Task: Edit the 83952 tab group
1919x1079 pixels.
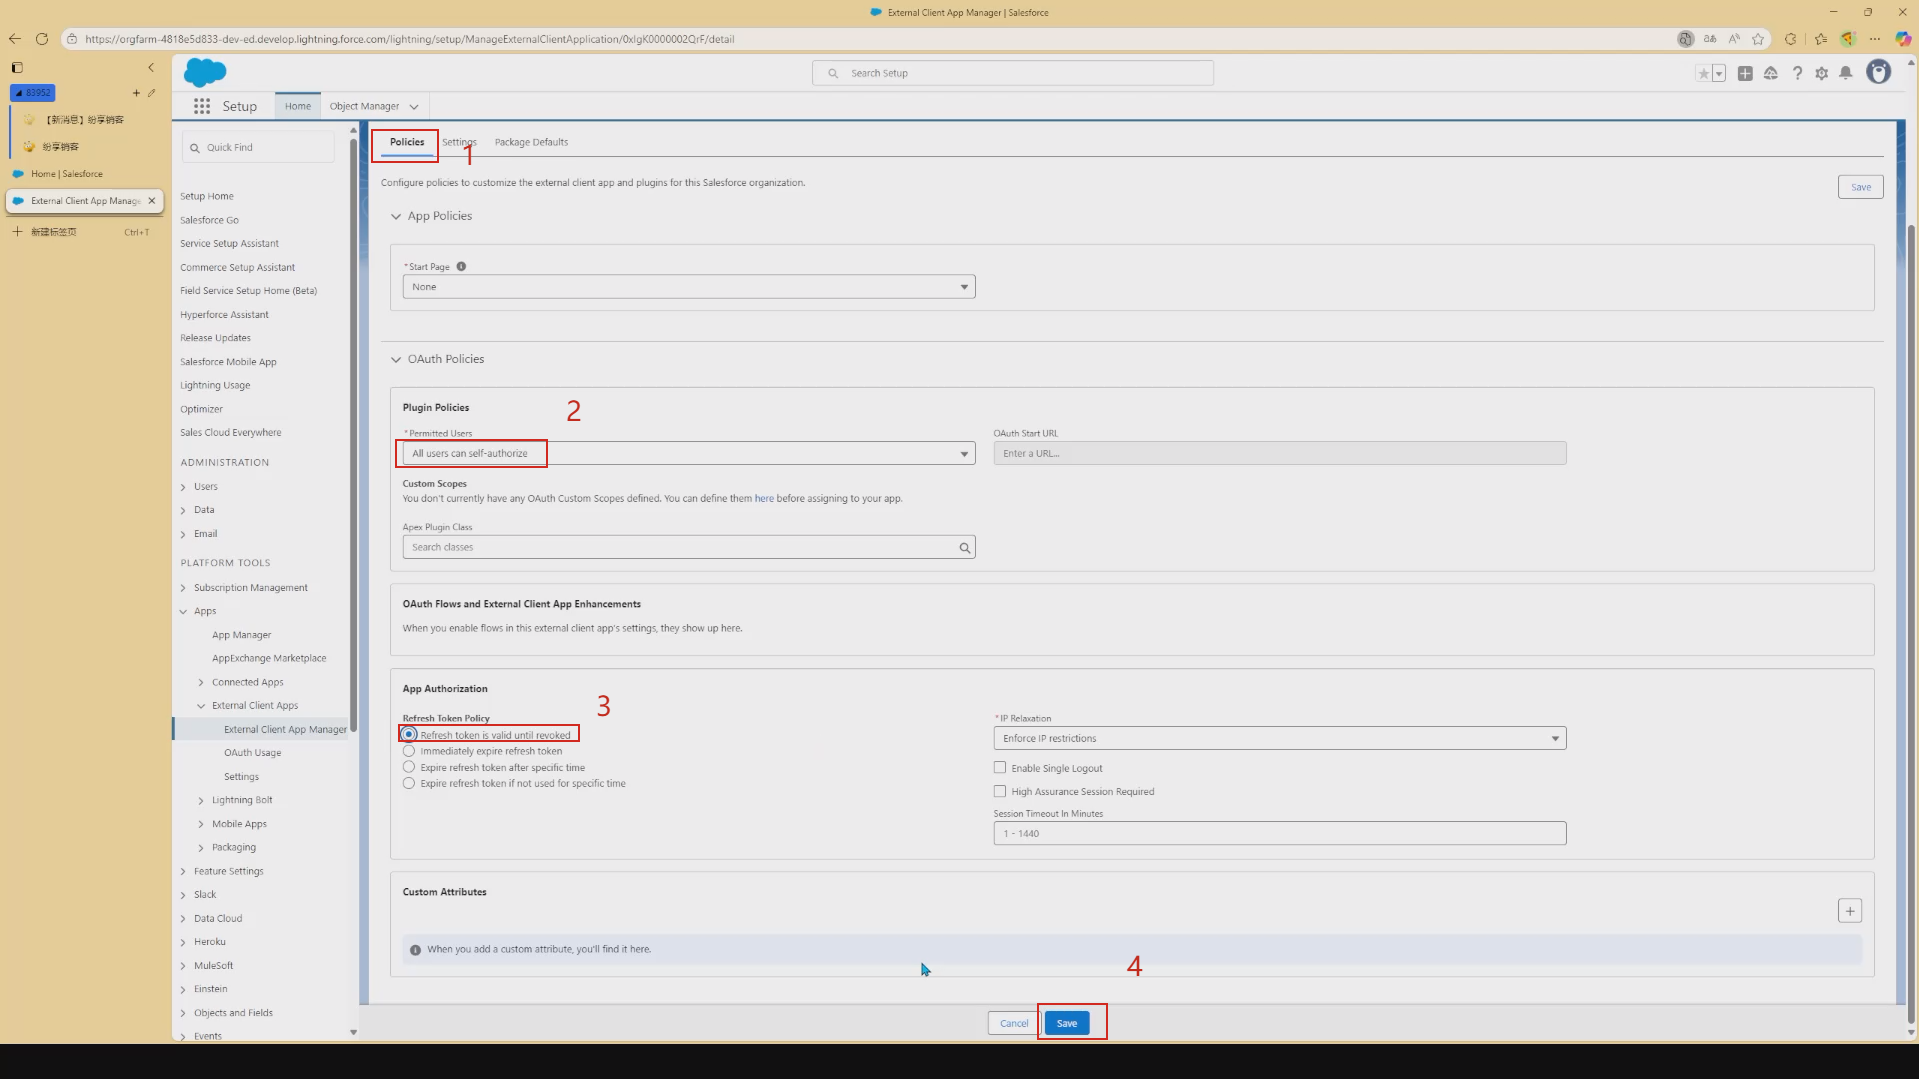Action: (x=152, y=93)
